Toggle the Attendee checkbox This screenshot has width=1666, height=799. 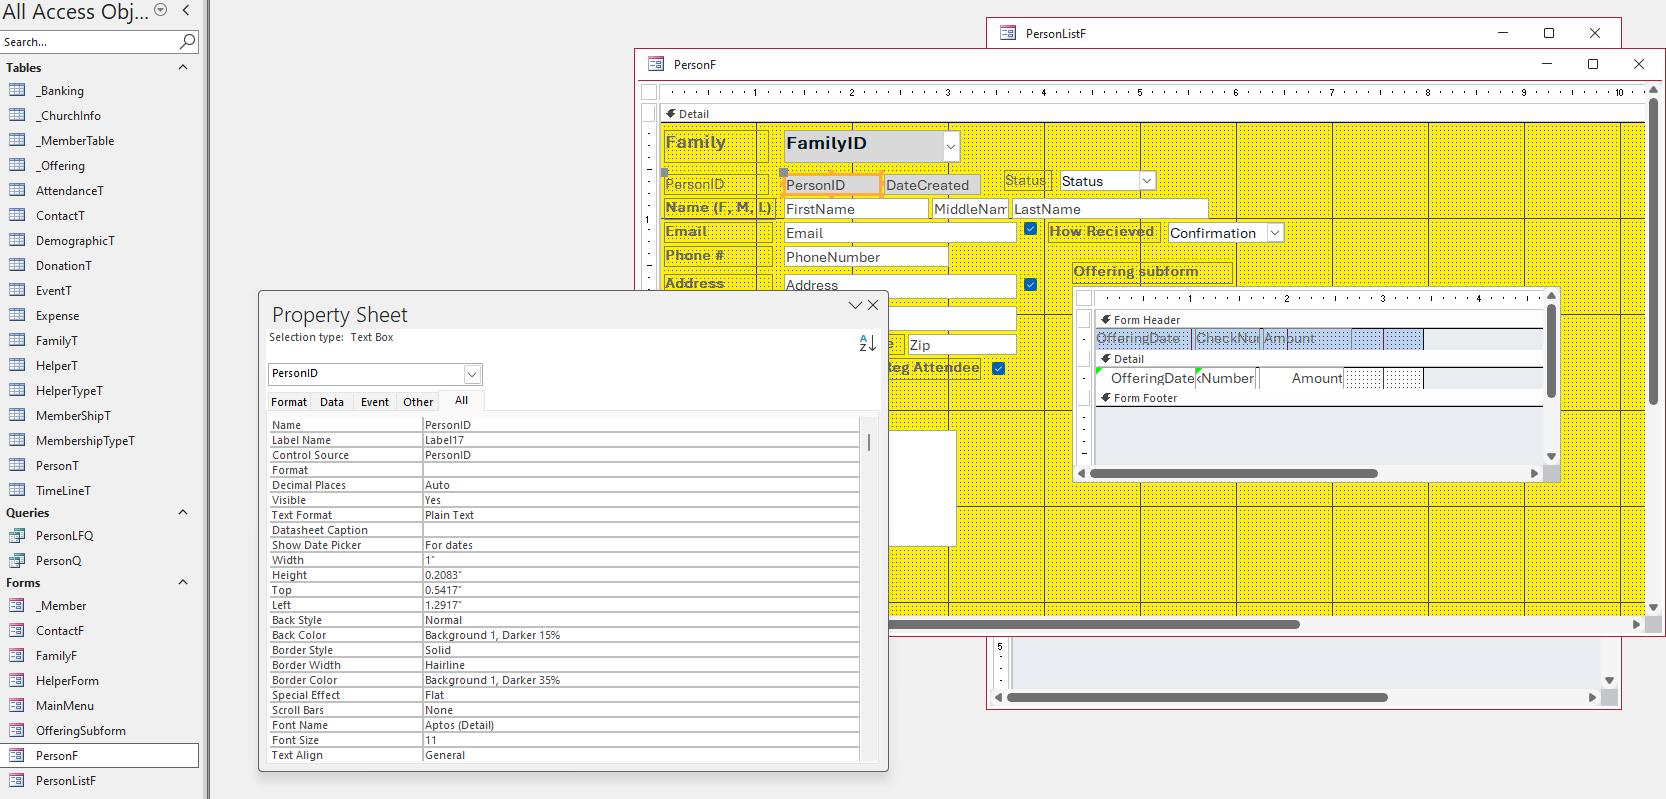pos(998,368)
